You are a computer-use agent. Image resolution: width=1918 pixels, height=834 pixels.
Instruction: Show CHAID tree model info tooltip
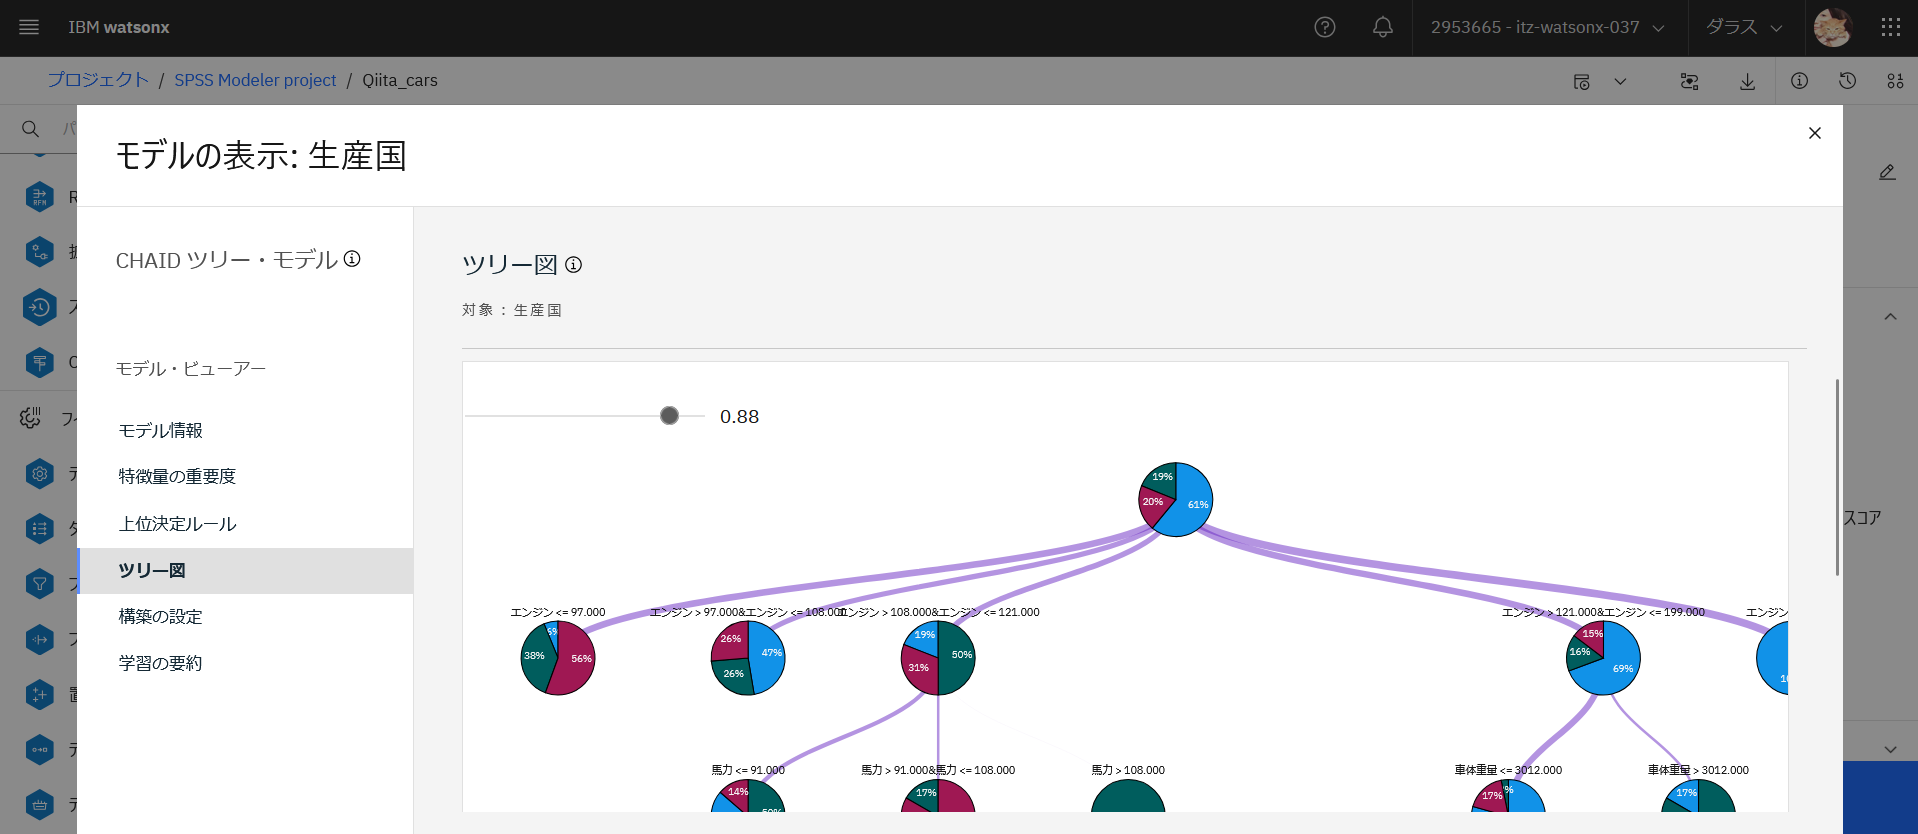click(352, 259)
